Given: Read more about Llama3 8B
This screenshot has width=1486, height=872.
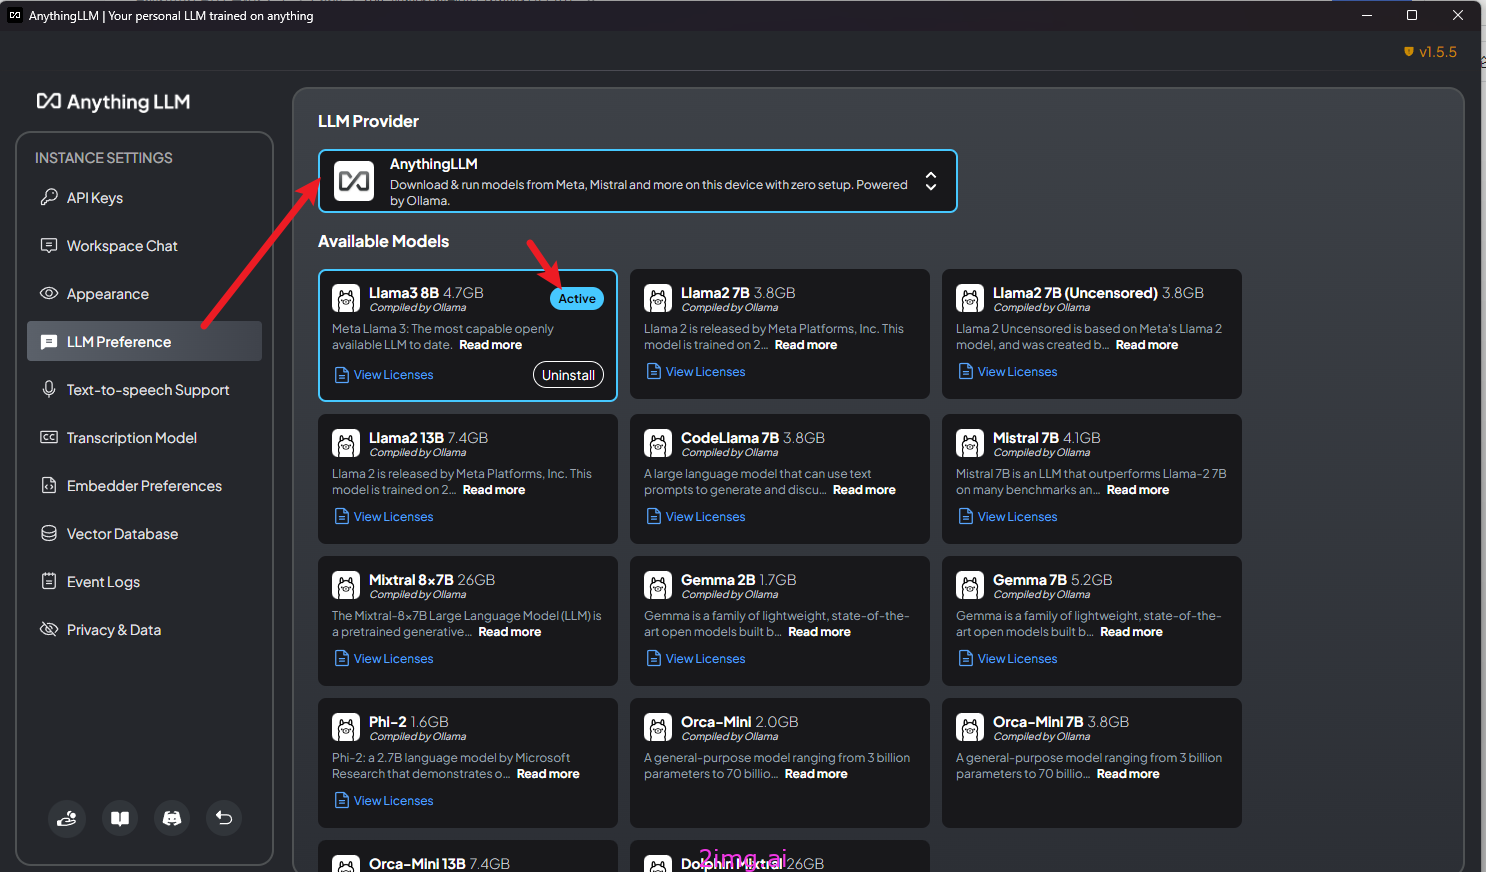Looking at the screenshot, I should tap(490, 345).
